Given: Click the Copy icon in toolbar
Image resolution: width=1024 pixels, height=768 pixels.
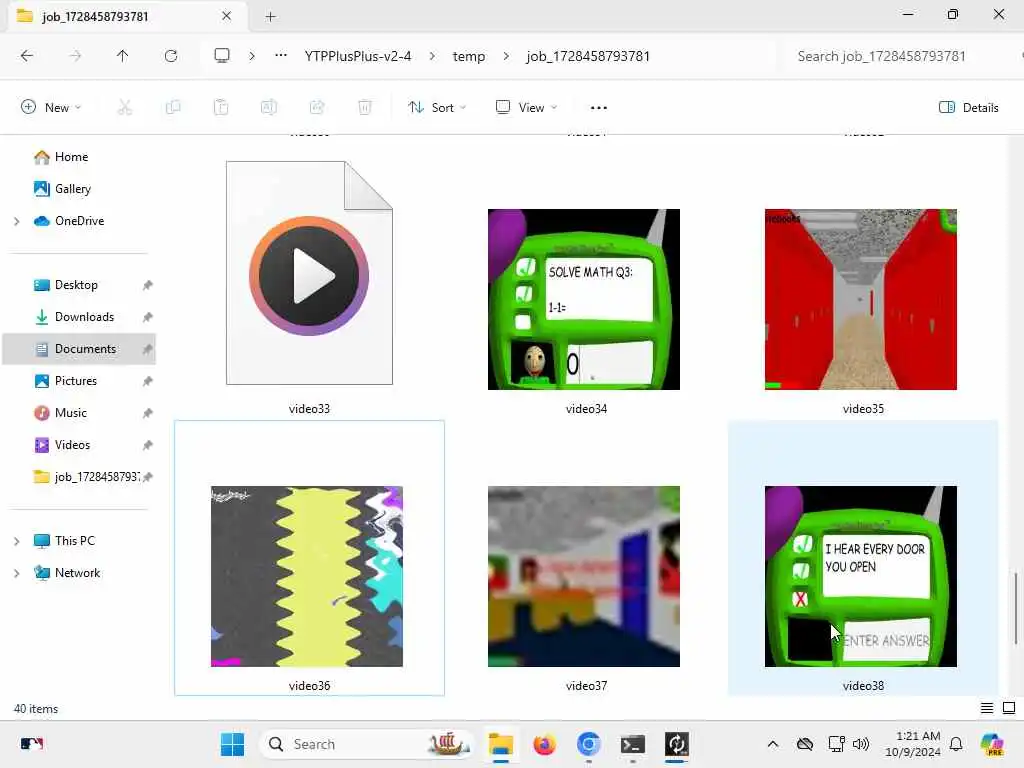Looking at the screenshot, I should (x=173, y=108).
